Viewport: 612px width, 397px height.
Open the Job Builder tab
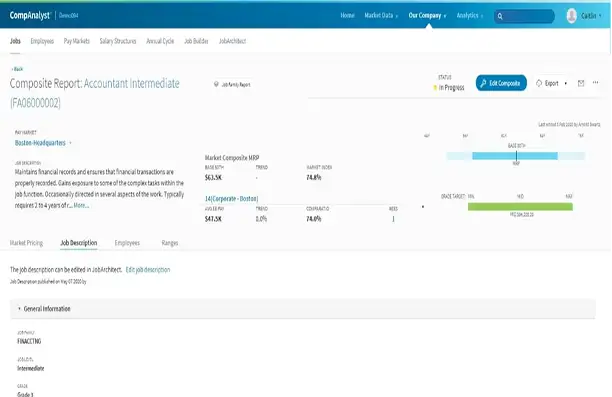coord(196,41)
